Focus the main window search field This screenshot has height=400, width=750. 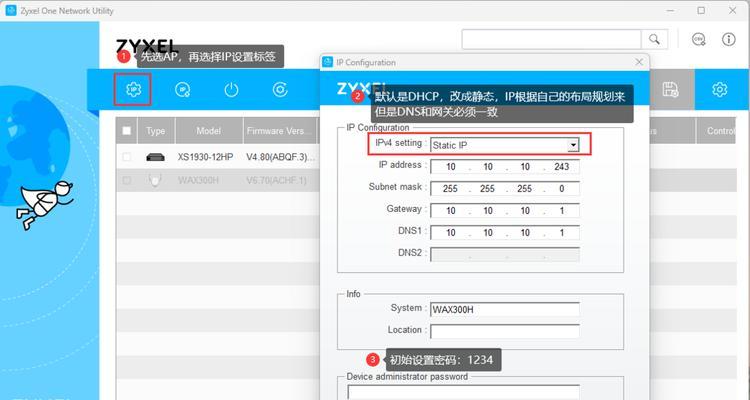(551, 39)
